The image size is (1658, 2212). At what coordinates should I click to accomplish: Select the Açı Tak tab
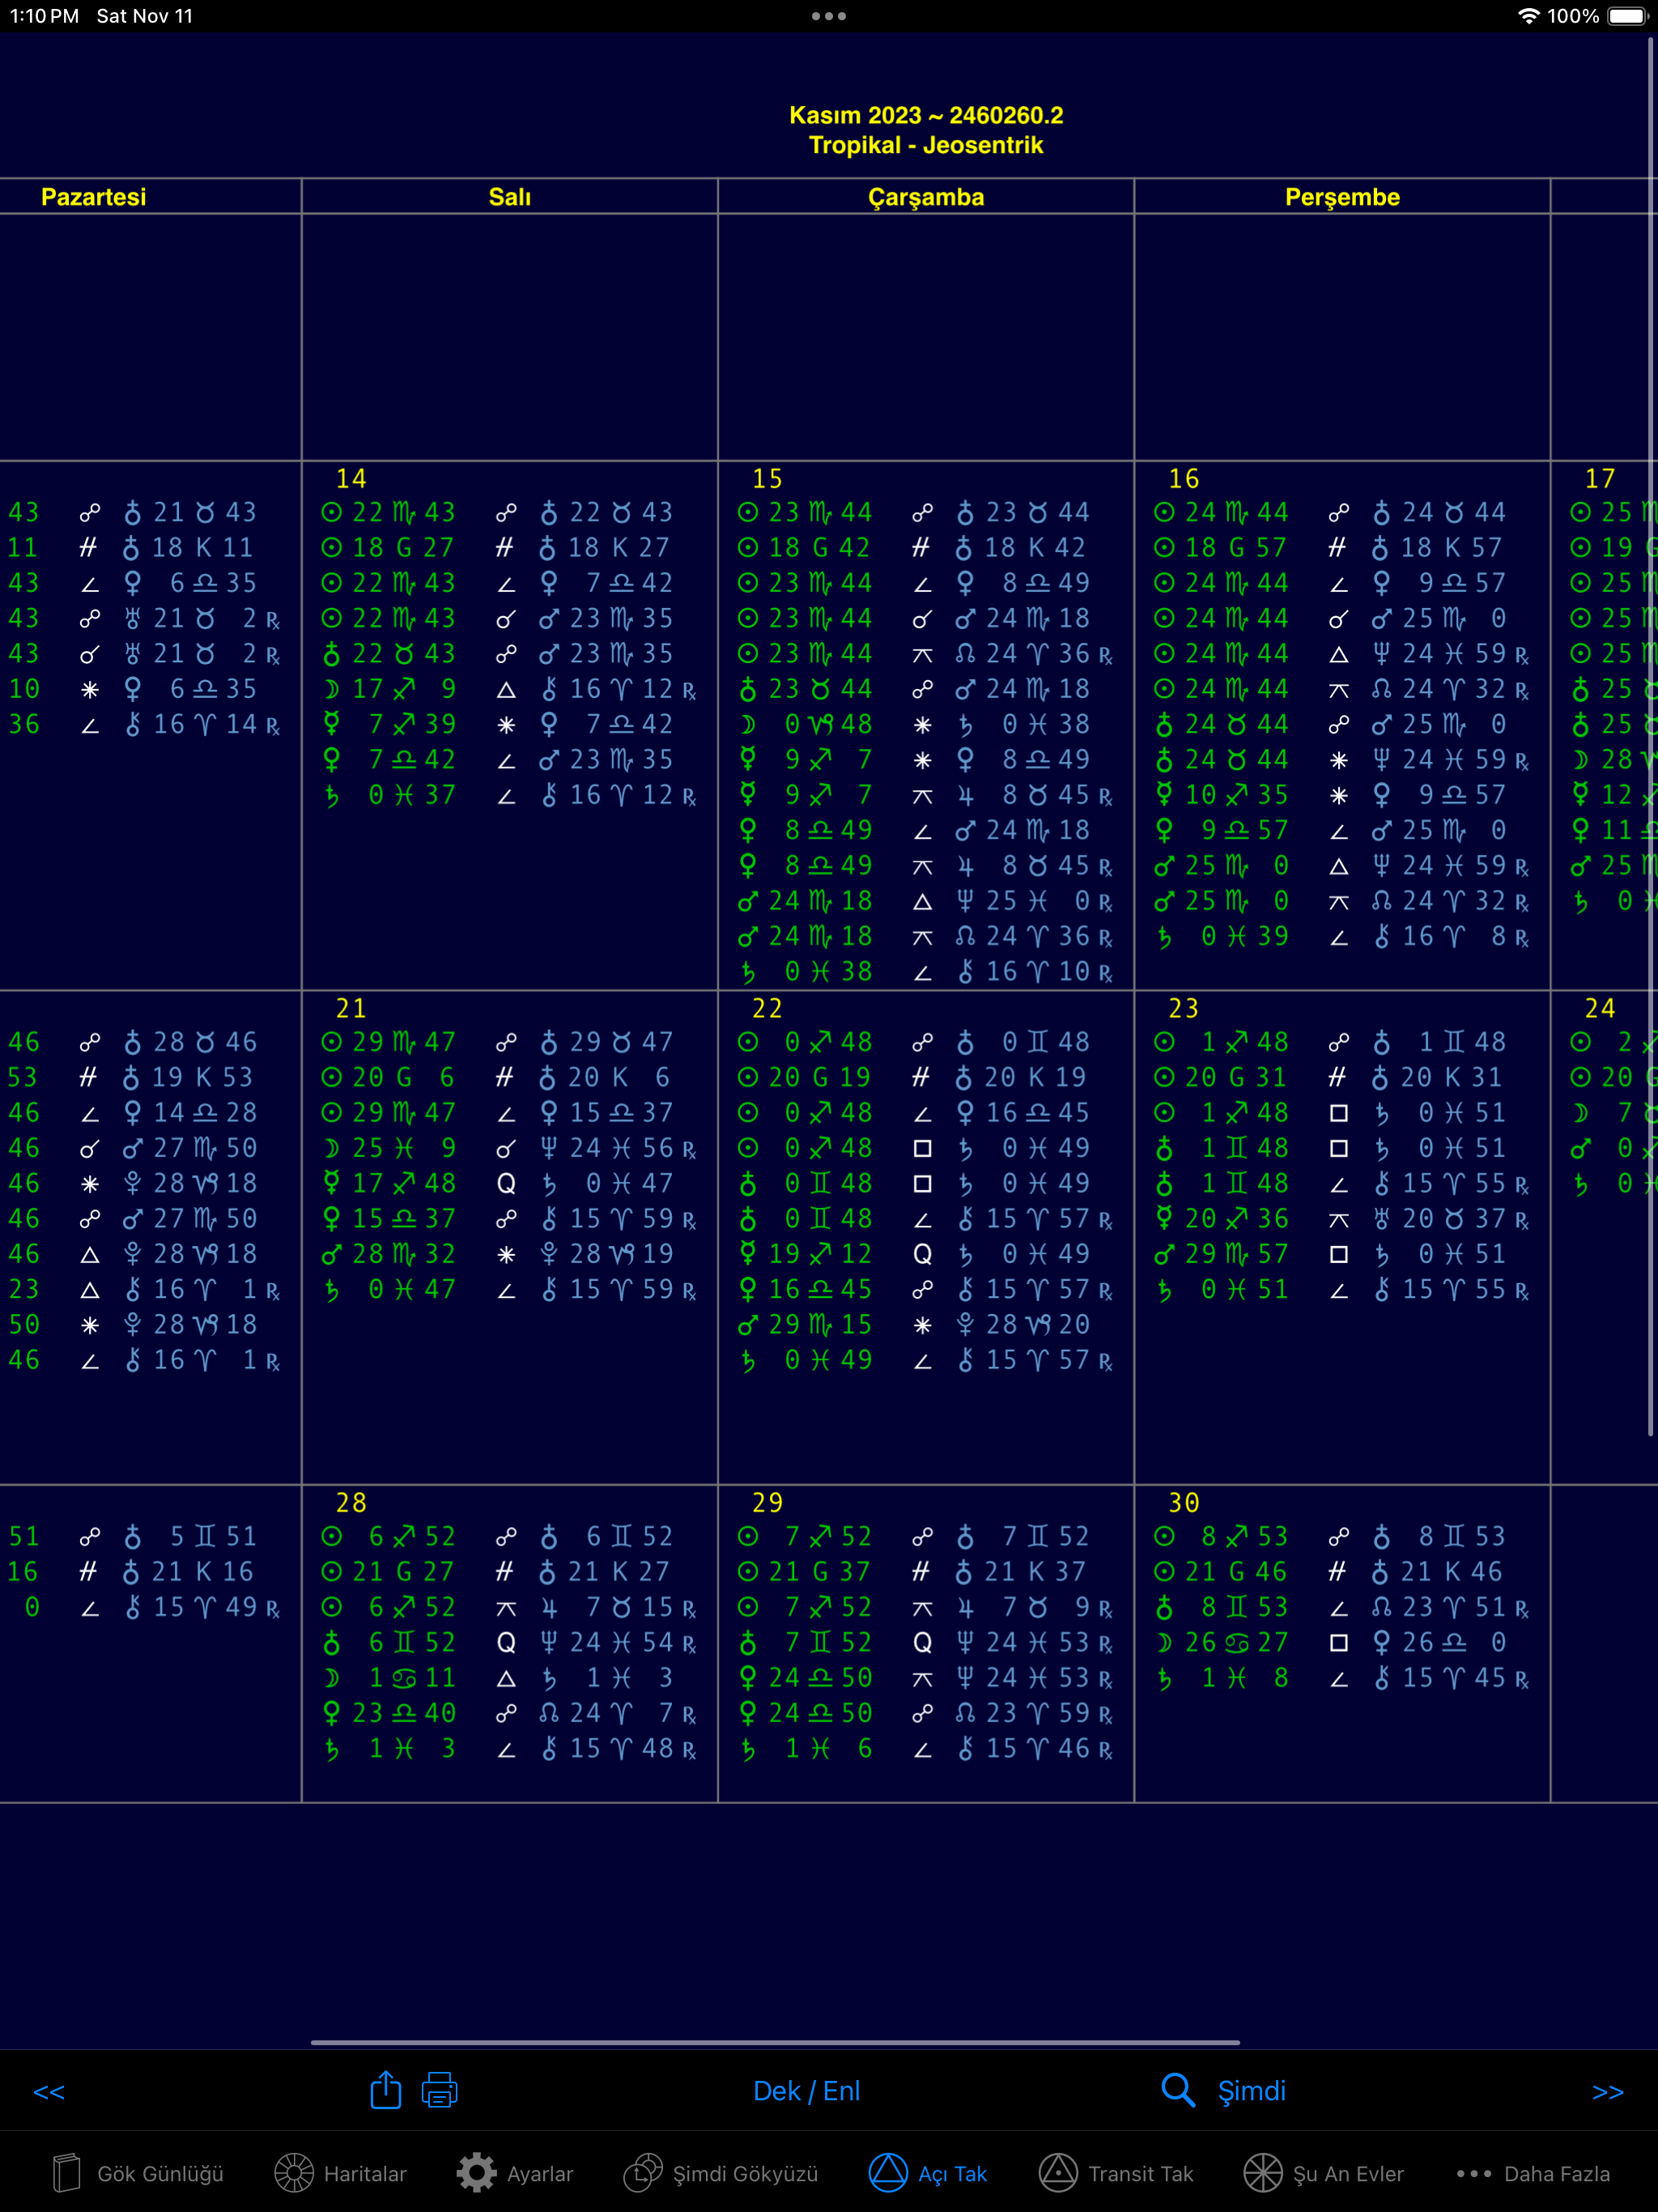coord(927,2173)
